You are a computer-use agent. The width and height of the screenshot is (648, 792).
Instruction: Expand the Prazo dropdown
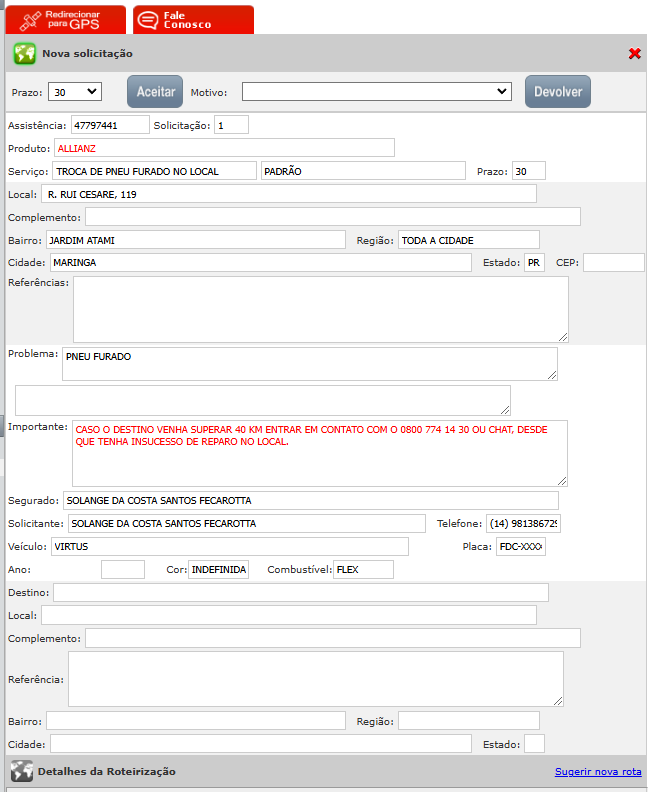(75, 92)
